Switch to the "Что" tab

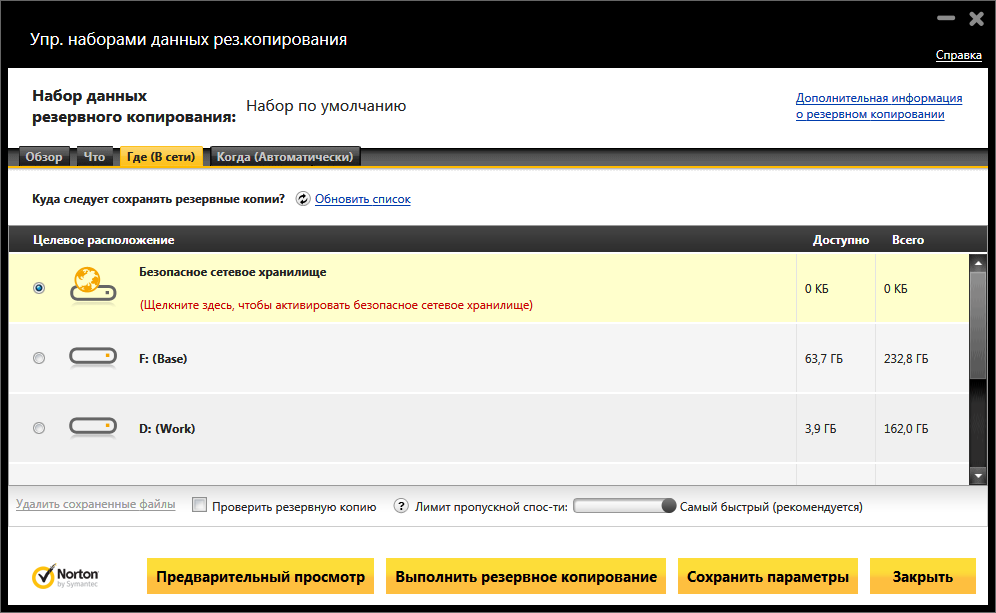pos(94,157)
